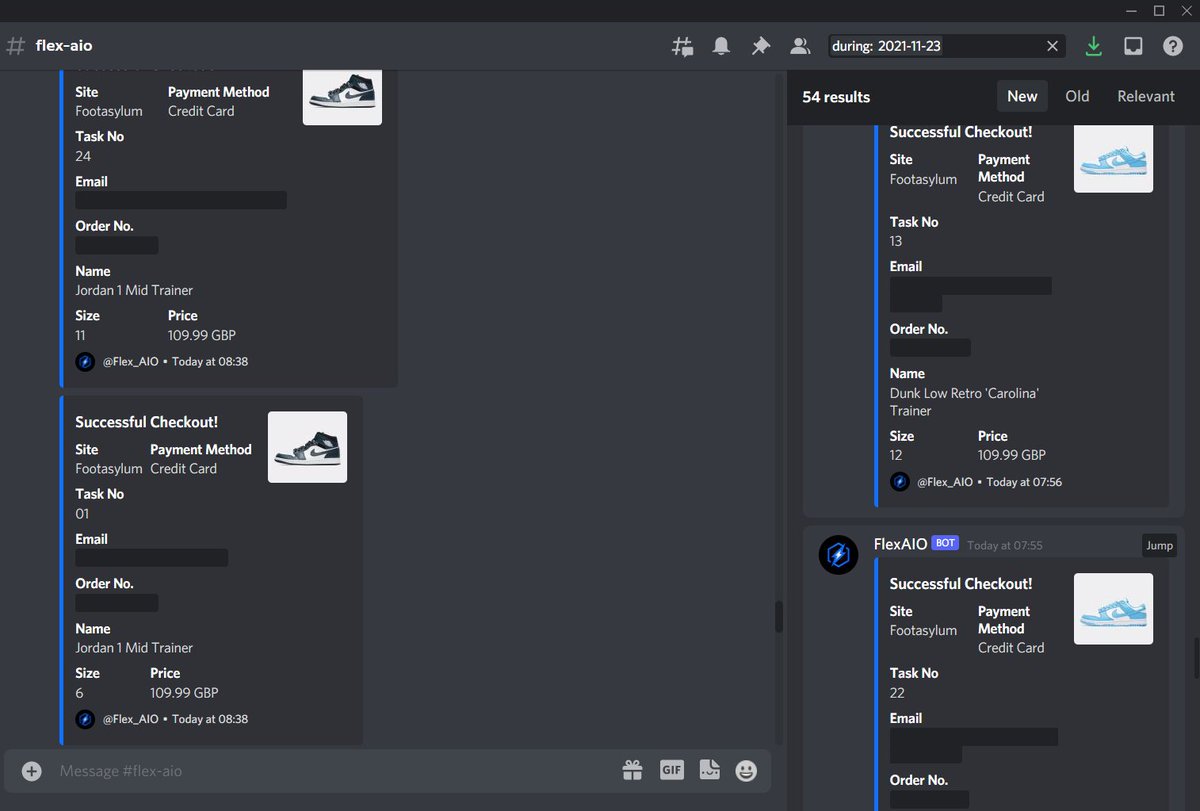Open the sticker picker icon
This screenshot has height=811, width=1200.
coord(709,770)
